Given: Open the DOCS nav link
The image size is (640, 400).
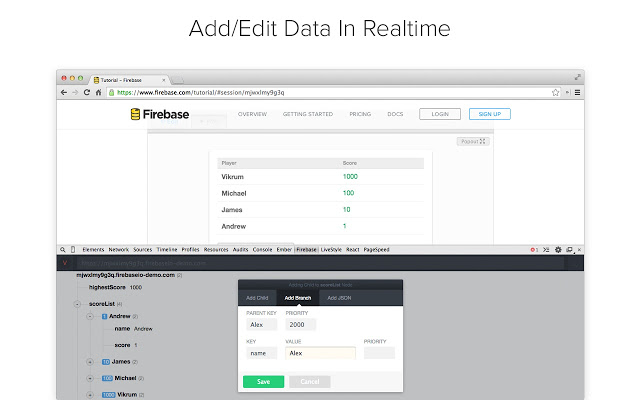Looking at the screenshot, I should point(395,114).
